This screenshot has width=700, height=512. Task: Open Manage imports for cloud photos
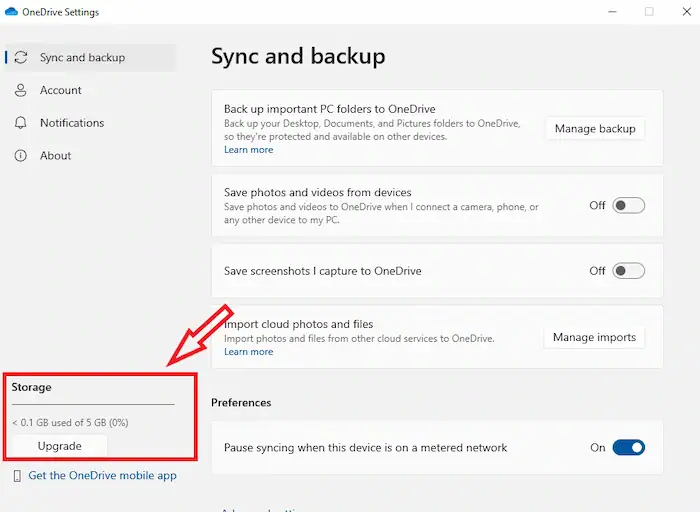(x=594, y=338)
